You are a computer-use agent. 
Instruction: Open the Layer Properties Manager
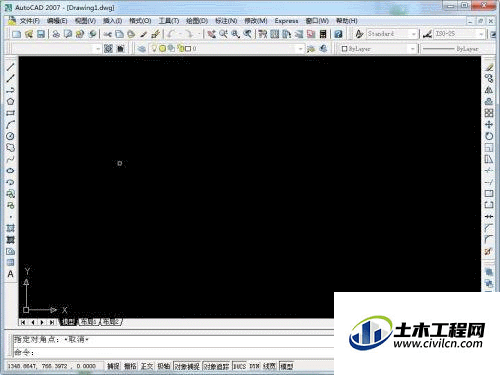[142, 49]
